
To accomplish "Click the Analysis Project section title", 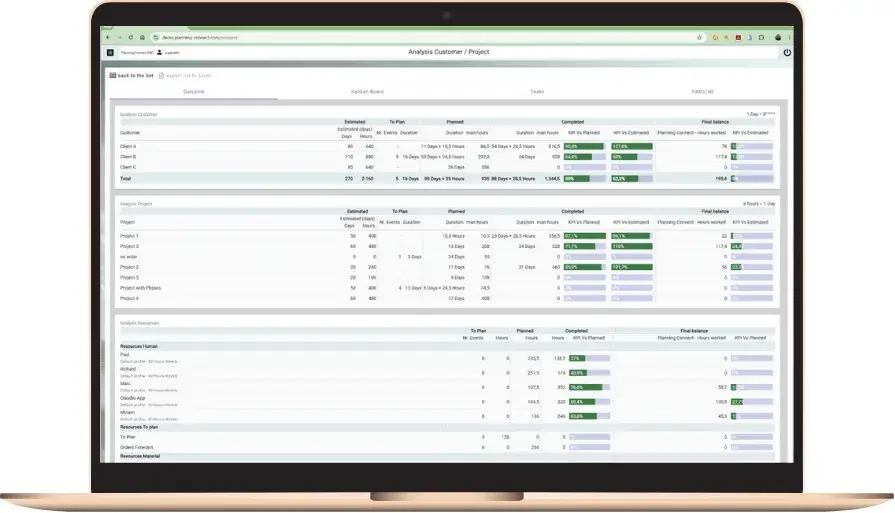I will (x=136, y=204).
